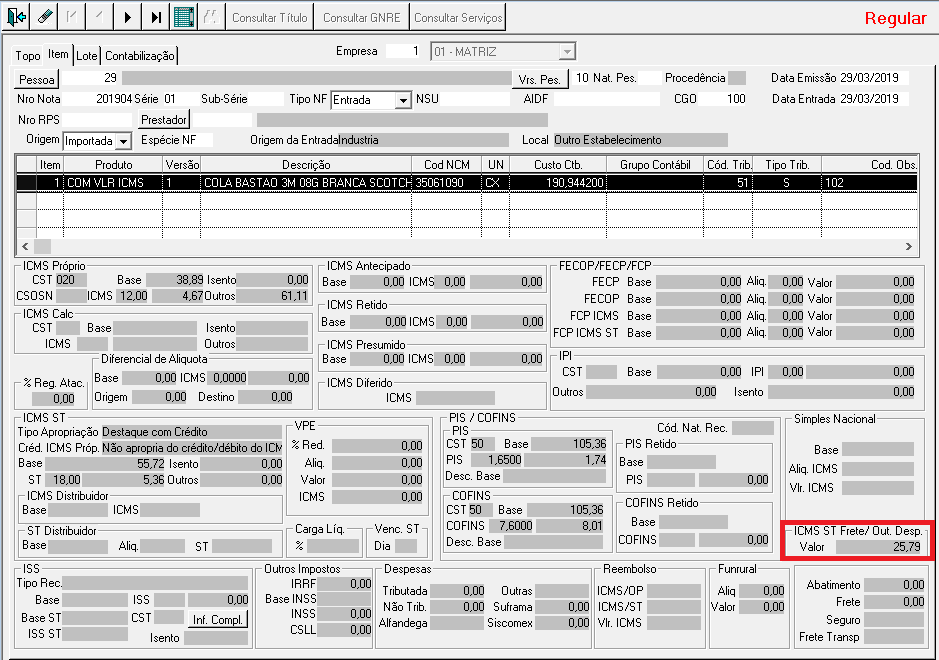Click the Produto column header
The width and height of the screenshot is (939, 660).
tap(113, 165)
